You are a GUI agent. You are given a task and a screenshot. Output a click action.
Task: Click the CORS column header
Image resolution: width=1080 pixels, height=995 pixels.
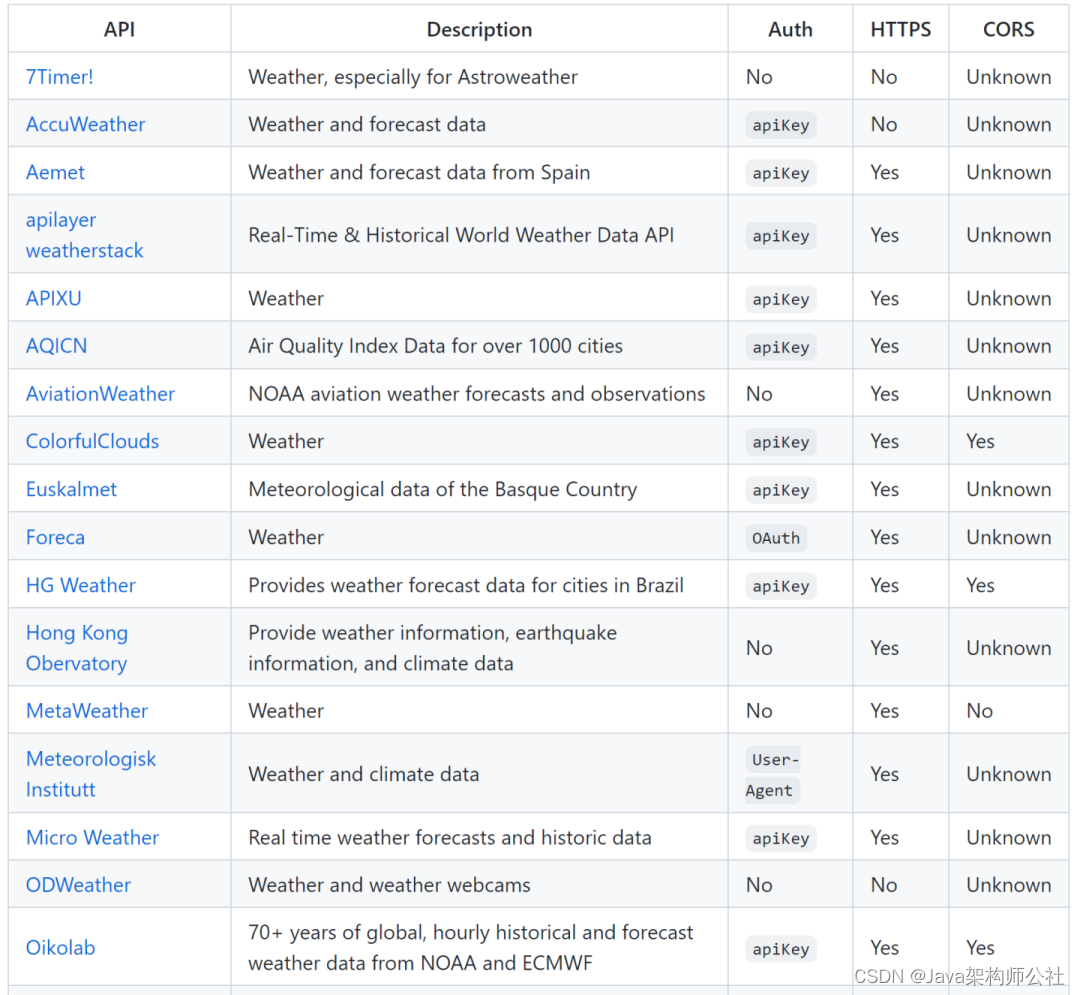pos(1008,30)
